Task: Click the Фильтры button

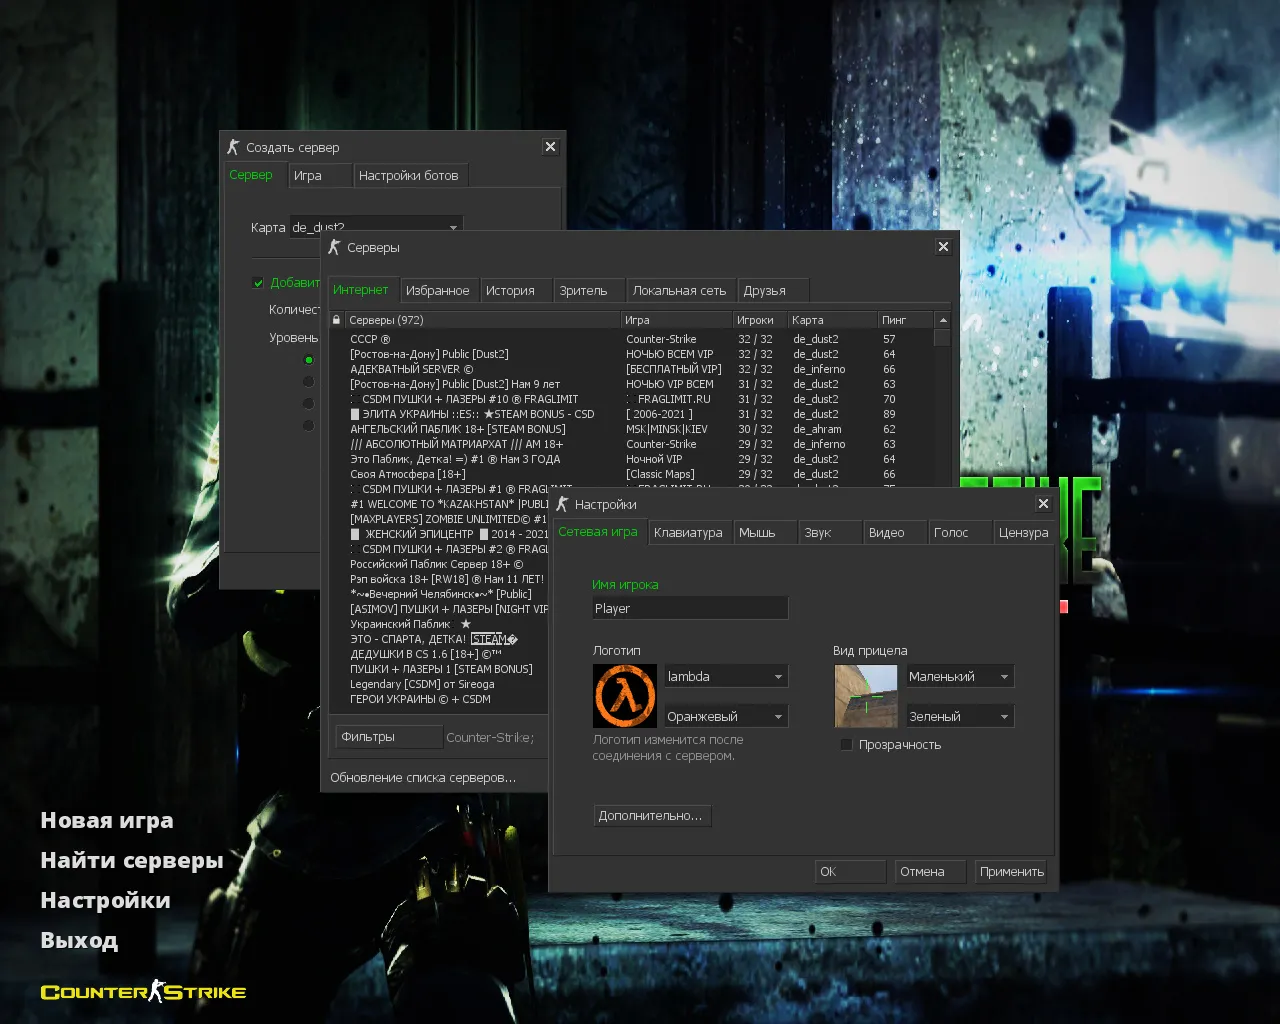Action: pos(388,736)
